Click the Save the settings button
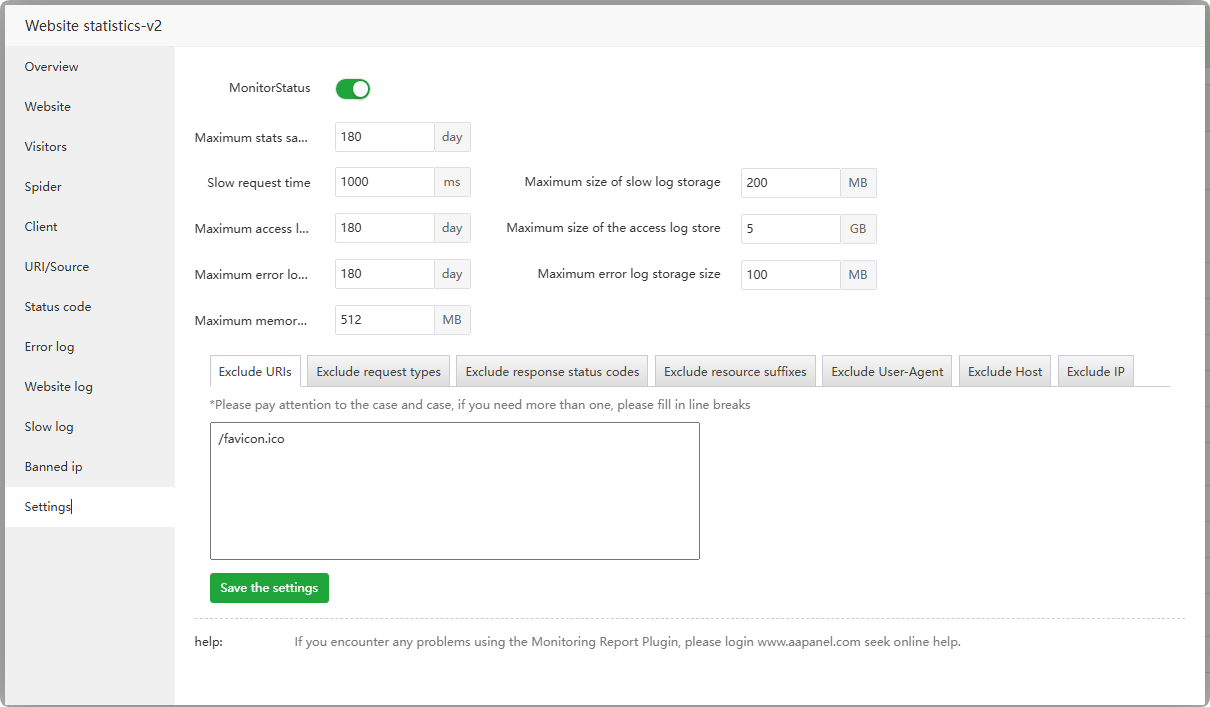The height and width of the screenshot is (707, 1210). click(x=269, y=588)
